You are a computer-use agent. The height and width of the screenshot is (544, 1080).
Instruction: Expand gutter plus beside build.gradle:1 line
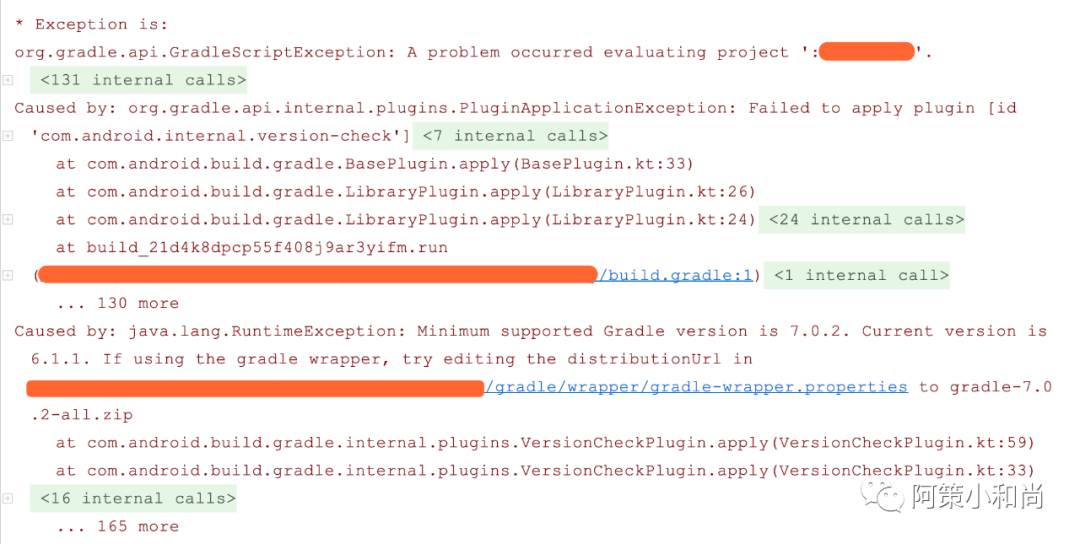[x=7, y=275]
